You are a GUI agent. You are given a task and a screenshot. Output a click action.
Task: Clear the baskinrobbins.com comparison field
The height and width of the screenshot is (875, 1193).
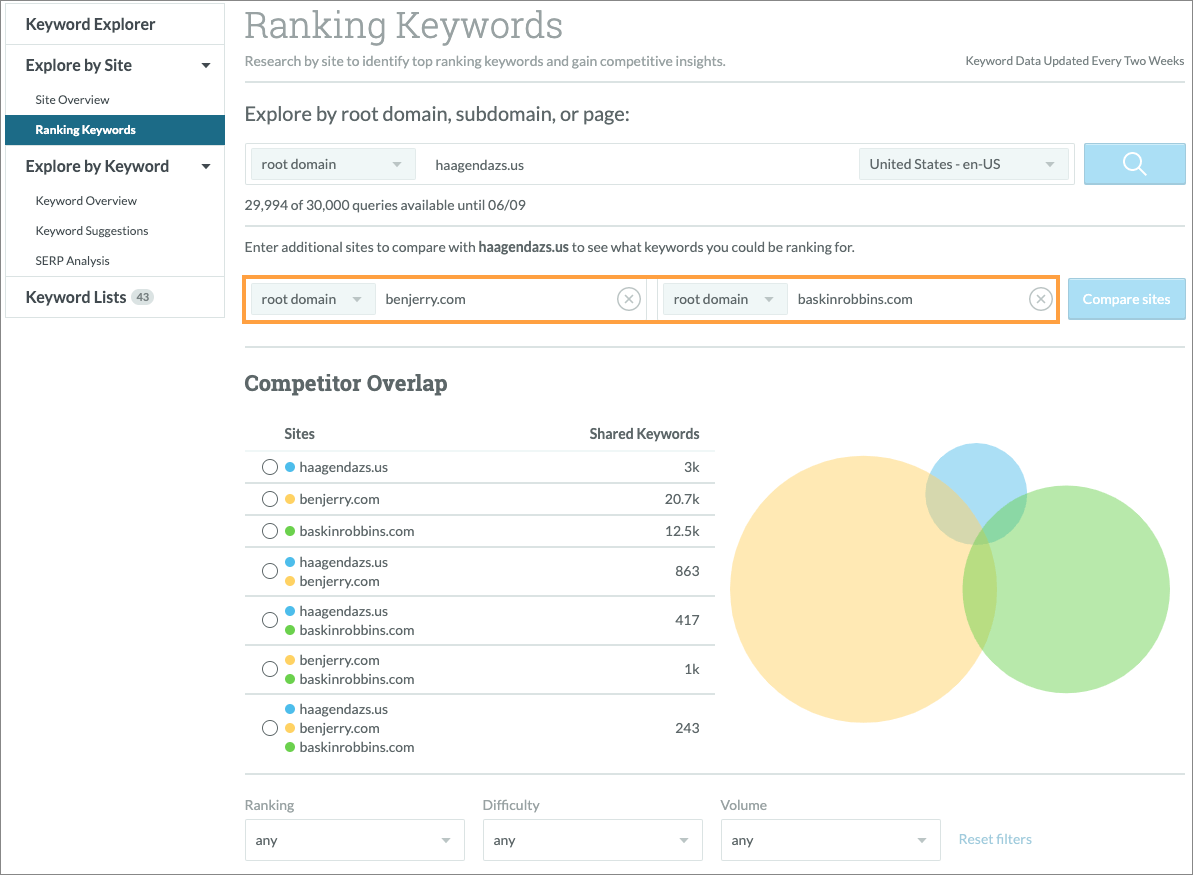(x=1041, y=299)
